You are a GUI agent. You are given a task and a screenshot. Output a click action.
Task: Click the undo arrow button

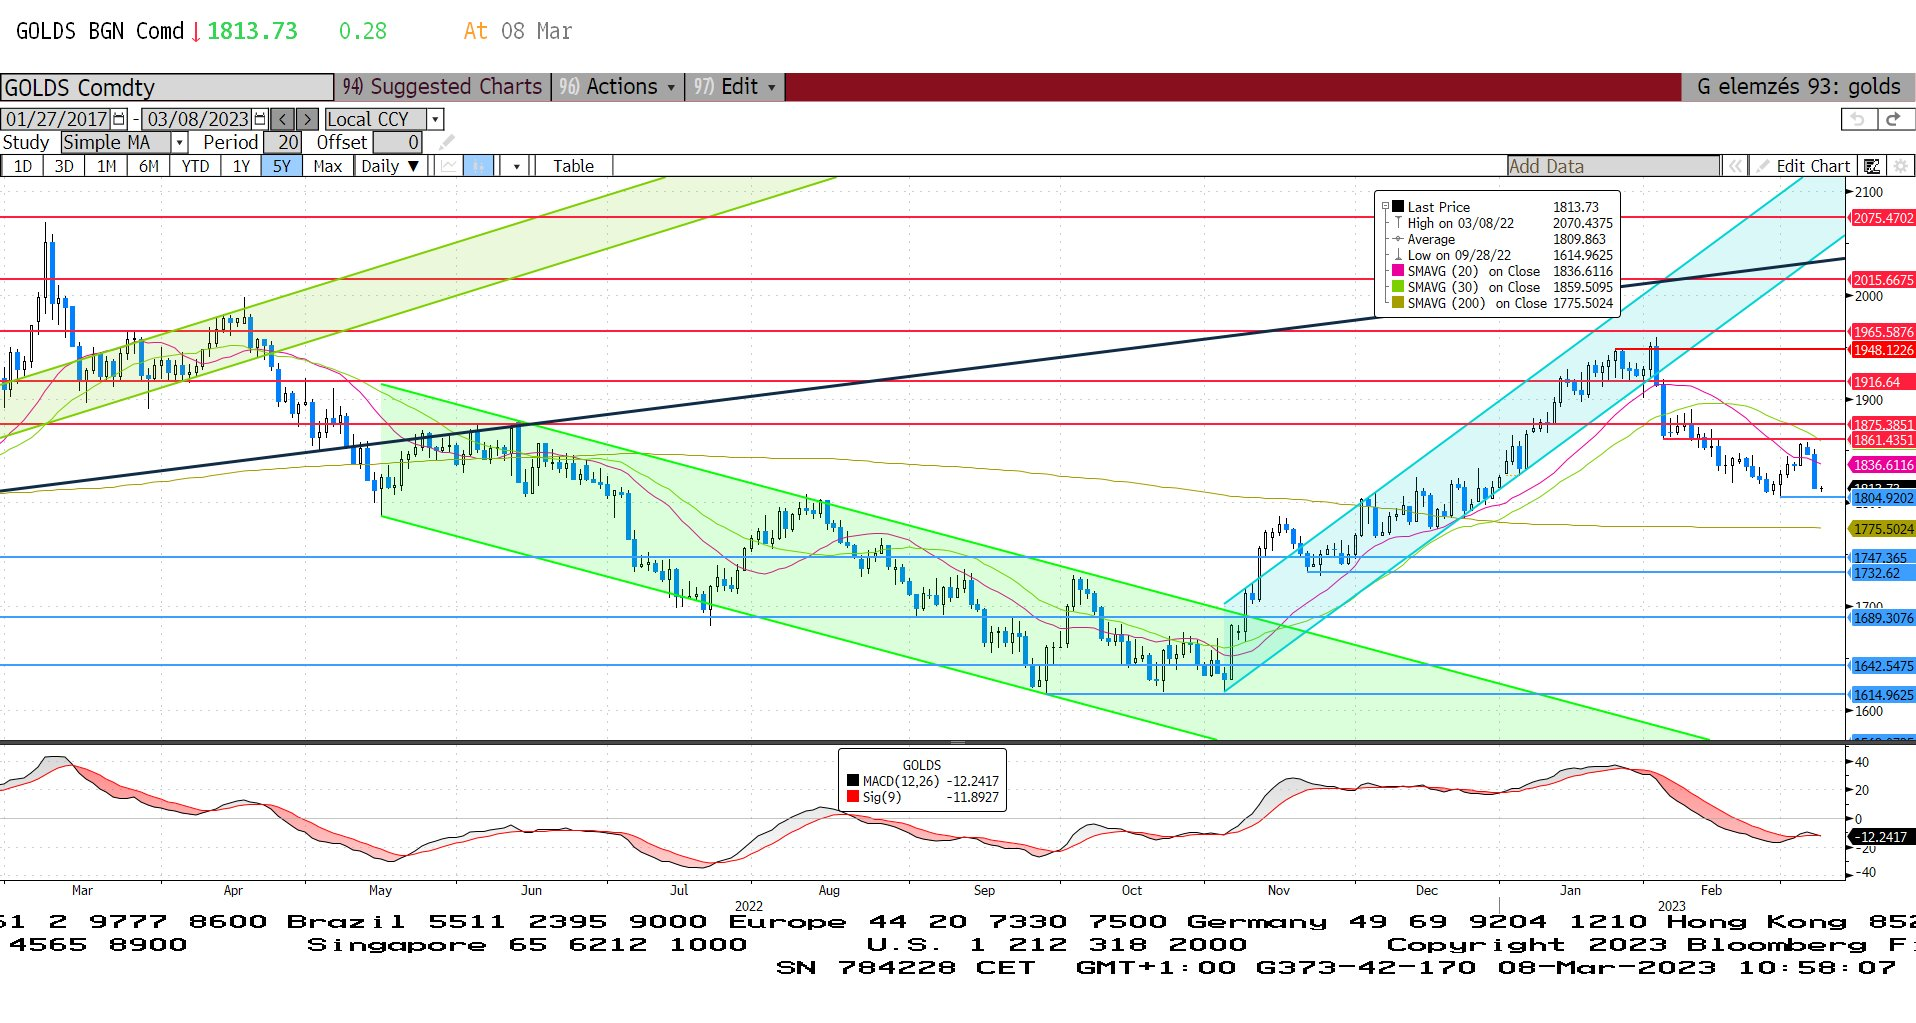[x=1858, y=119]
